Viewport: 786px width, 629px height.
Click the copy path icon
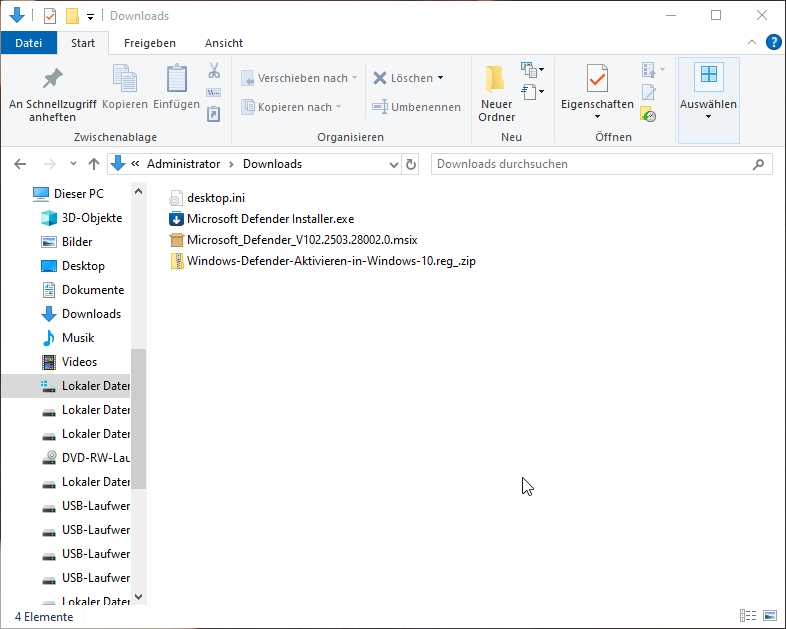(214, 93)
